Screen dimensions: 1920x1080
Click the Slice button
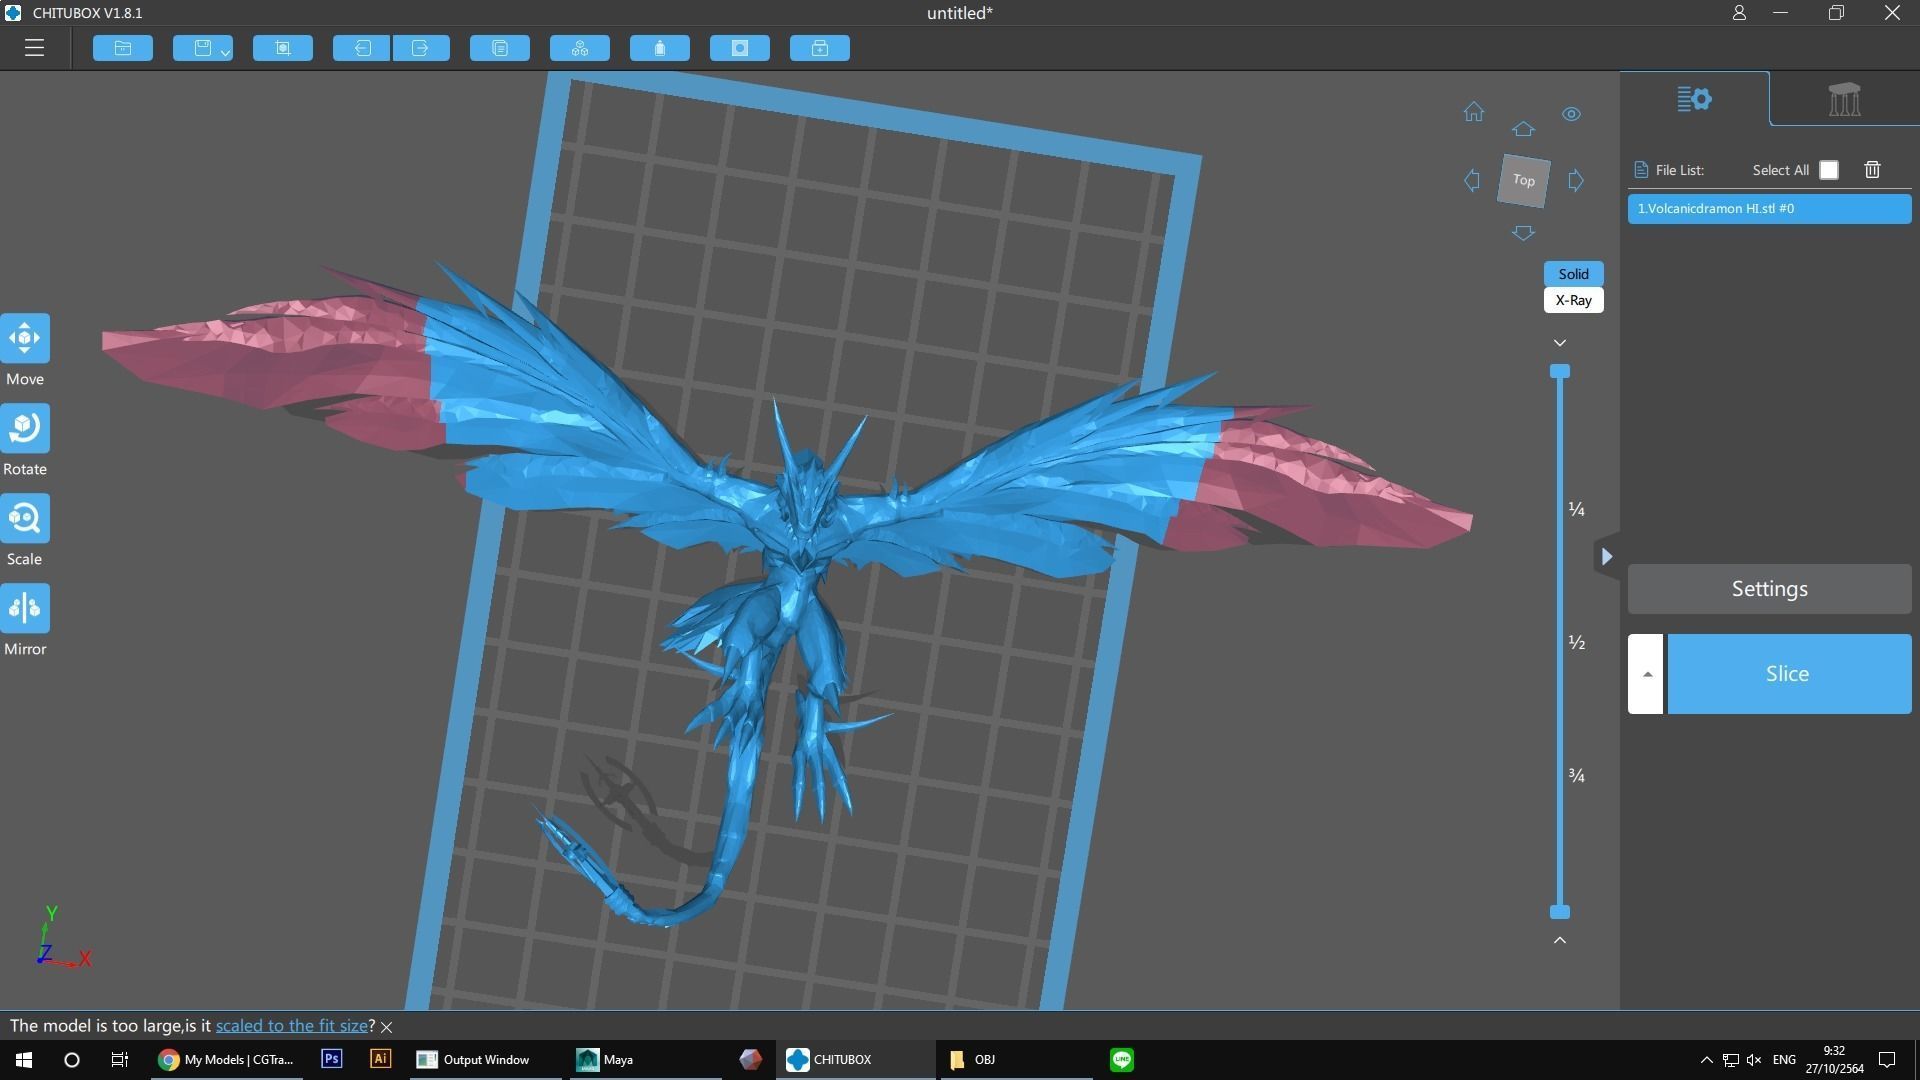1789,674
